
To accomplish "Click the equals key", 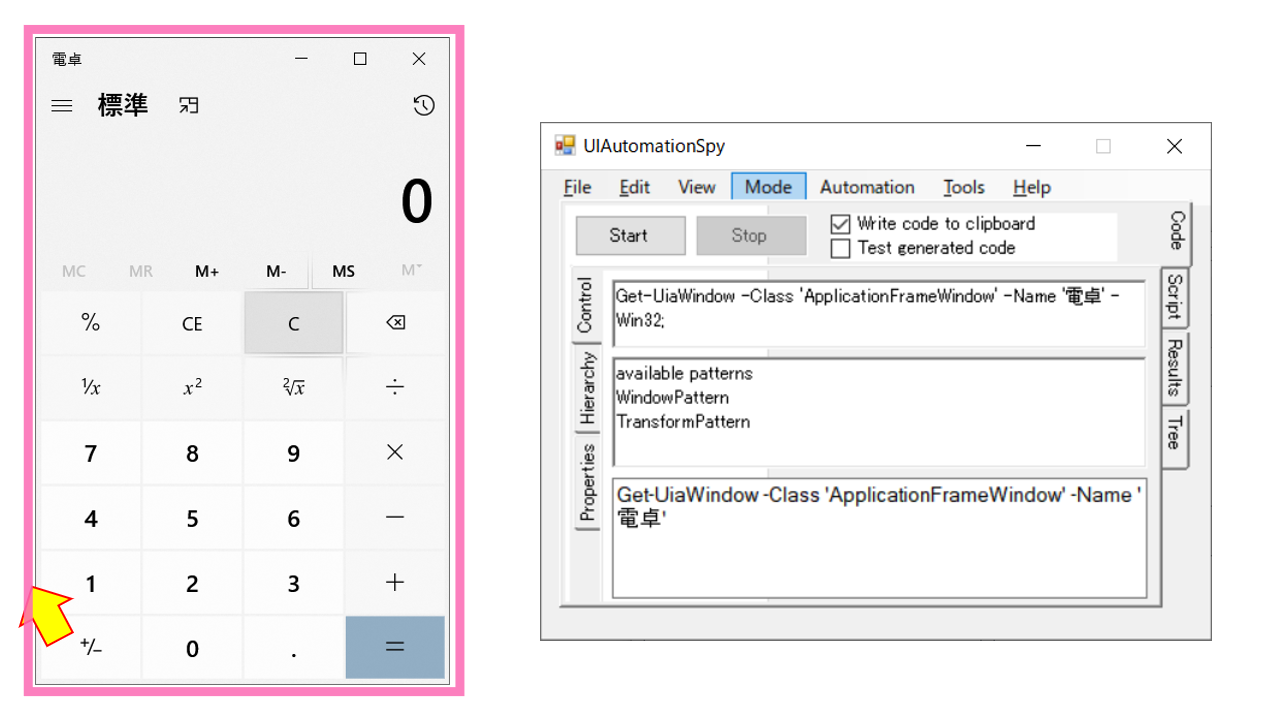I will click(395, 647).
